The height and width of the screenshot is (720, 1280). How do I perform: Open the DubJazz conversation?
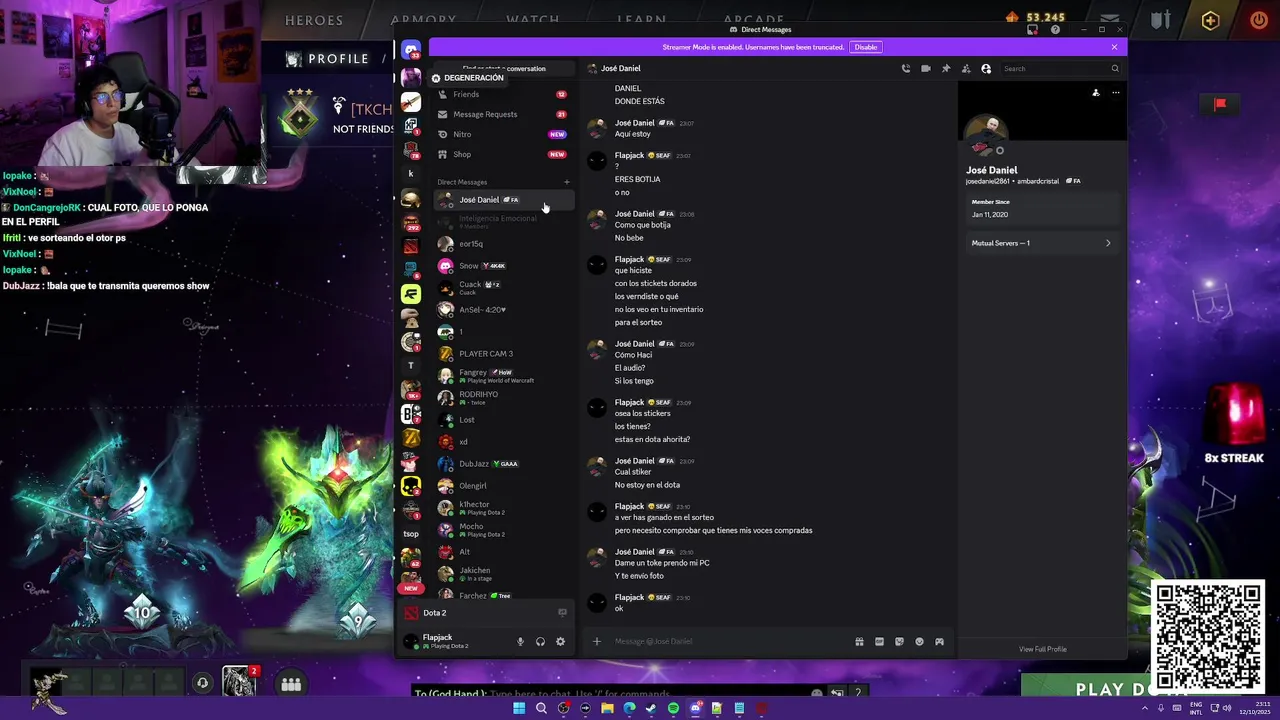[503, 464]
